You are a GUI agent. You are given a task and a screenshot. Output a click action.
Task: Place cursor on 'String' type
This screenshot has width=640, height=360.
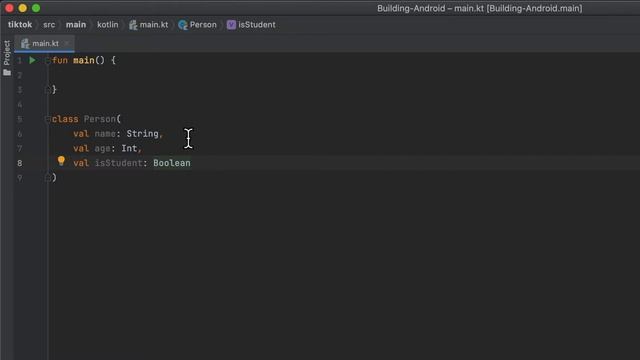[142, 133]
